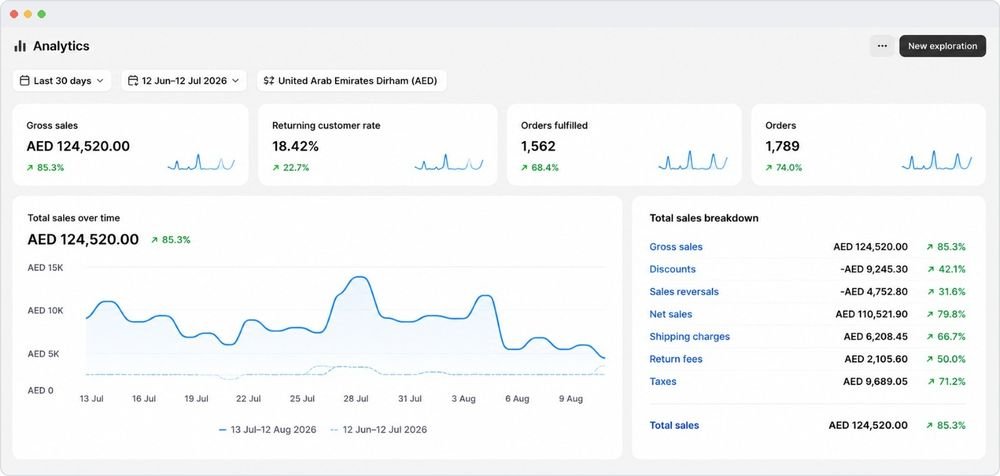Click the Total sales over time heading
1000x476 pixels.
[x=73, y=218]
